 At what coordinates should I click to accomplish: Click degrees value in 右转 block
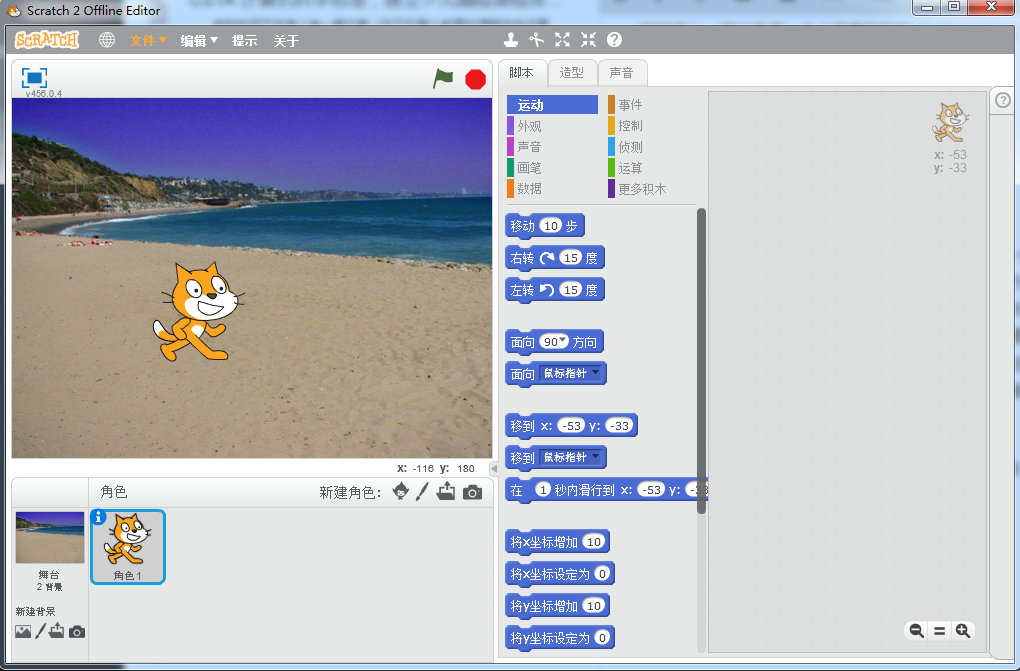point(570,258)
